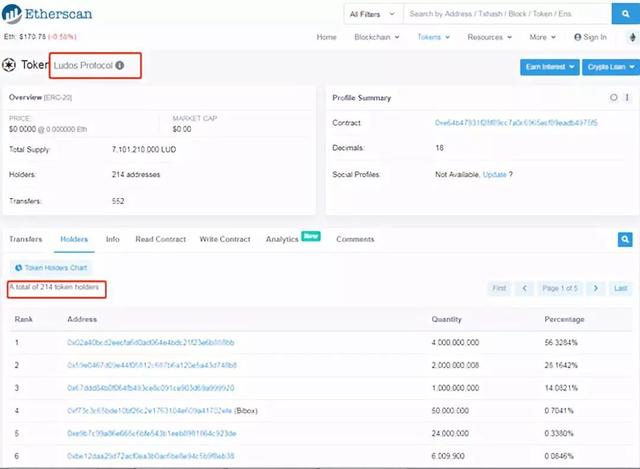This screenshot has width=640, height=469.
Task: Click the 552 transfers value
Action: coord(118,201)
